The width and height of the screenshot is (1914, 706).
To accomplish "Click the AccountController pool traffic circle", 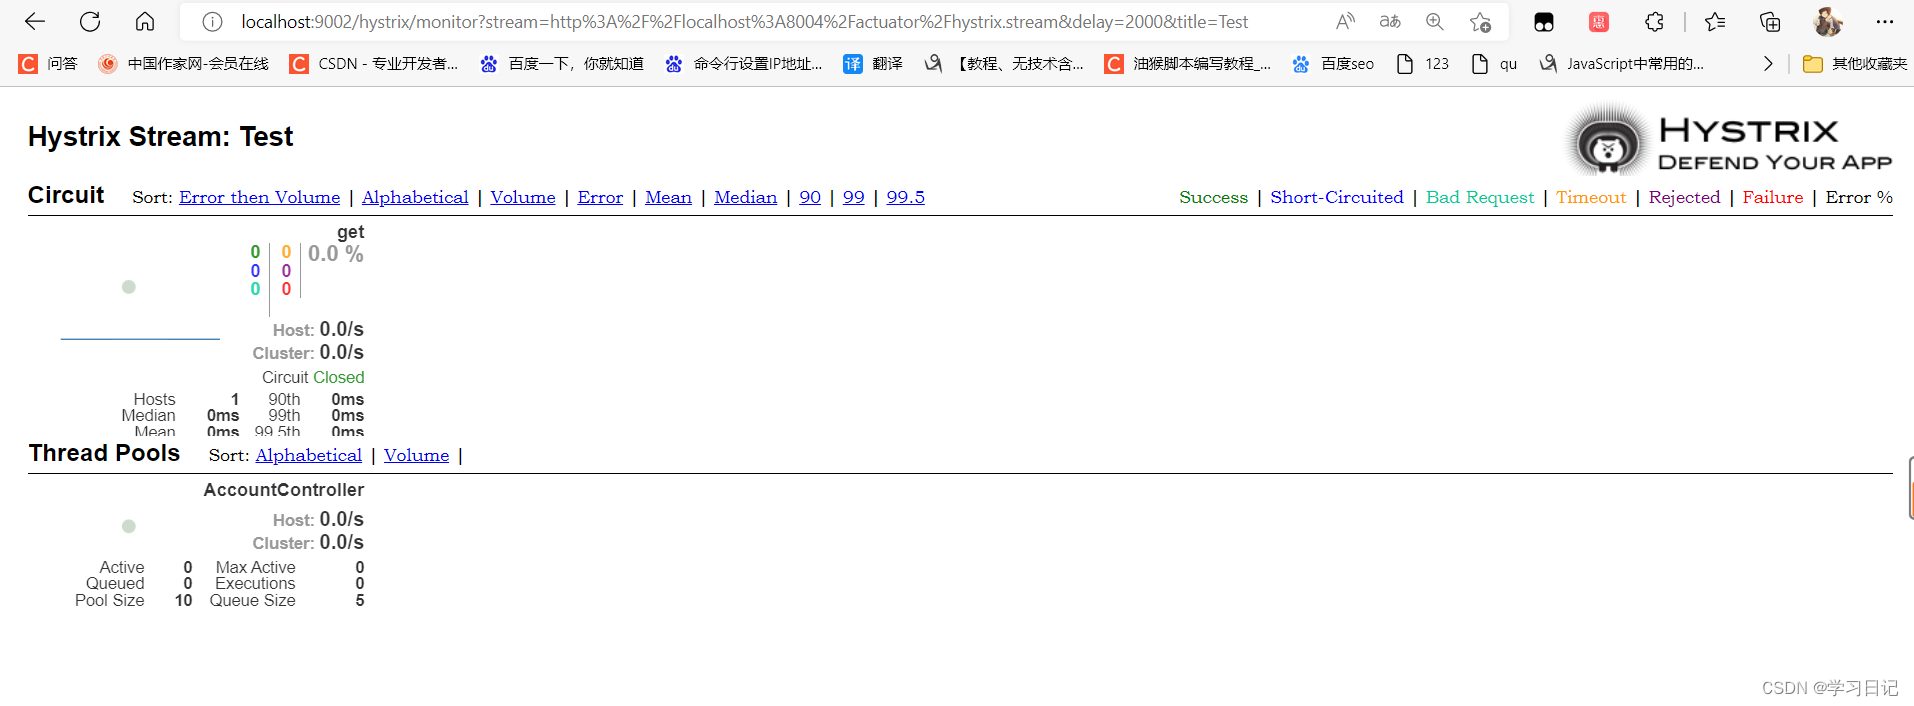I will 129,526.
